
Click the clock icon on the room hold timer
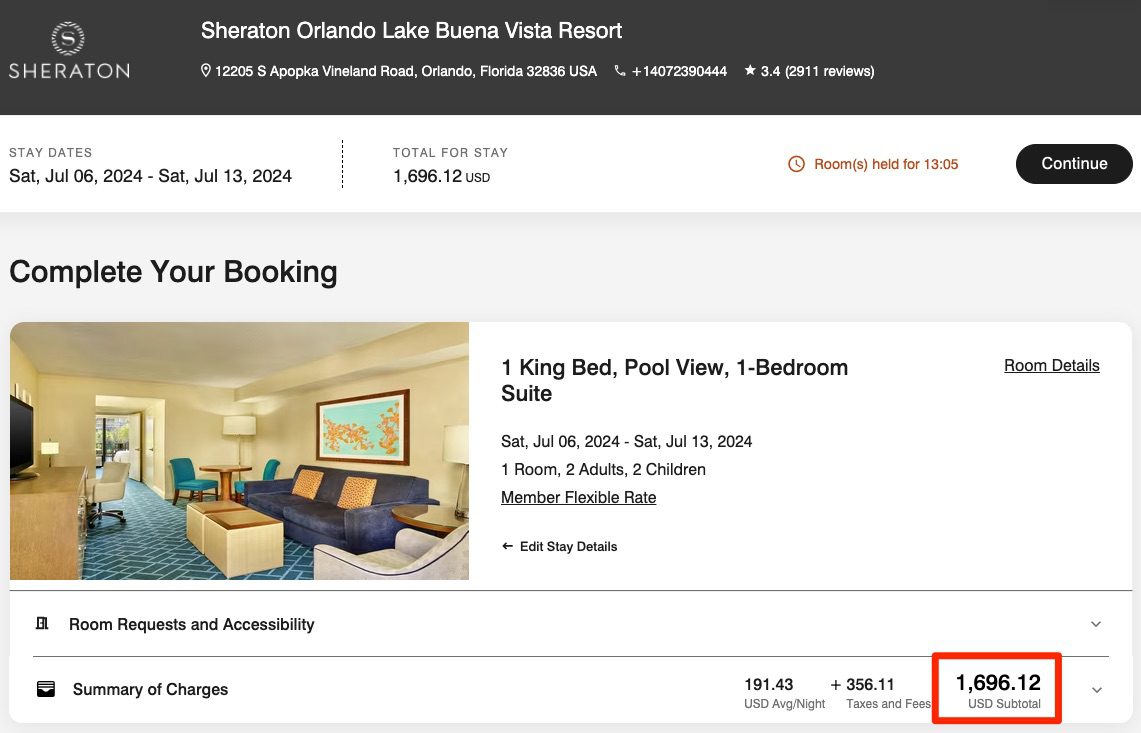[797, 164]
